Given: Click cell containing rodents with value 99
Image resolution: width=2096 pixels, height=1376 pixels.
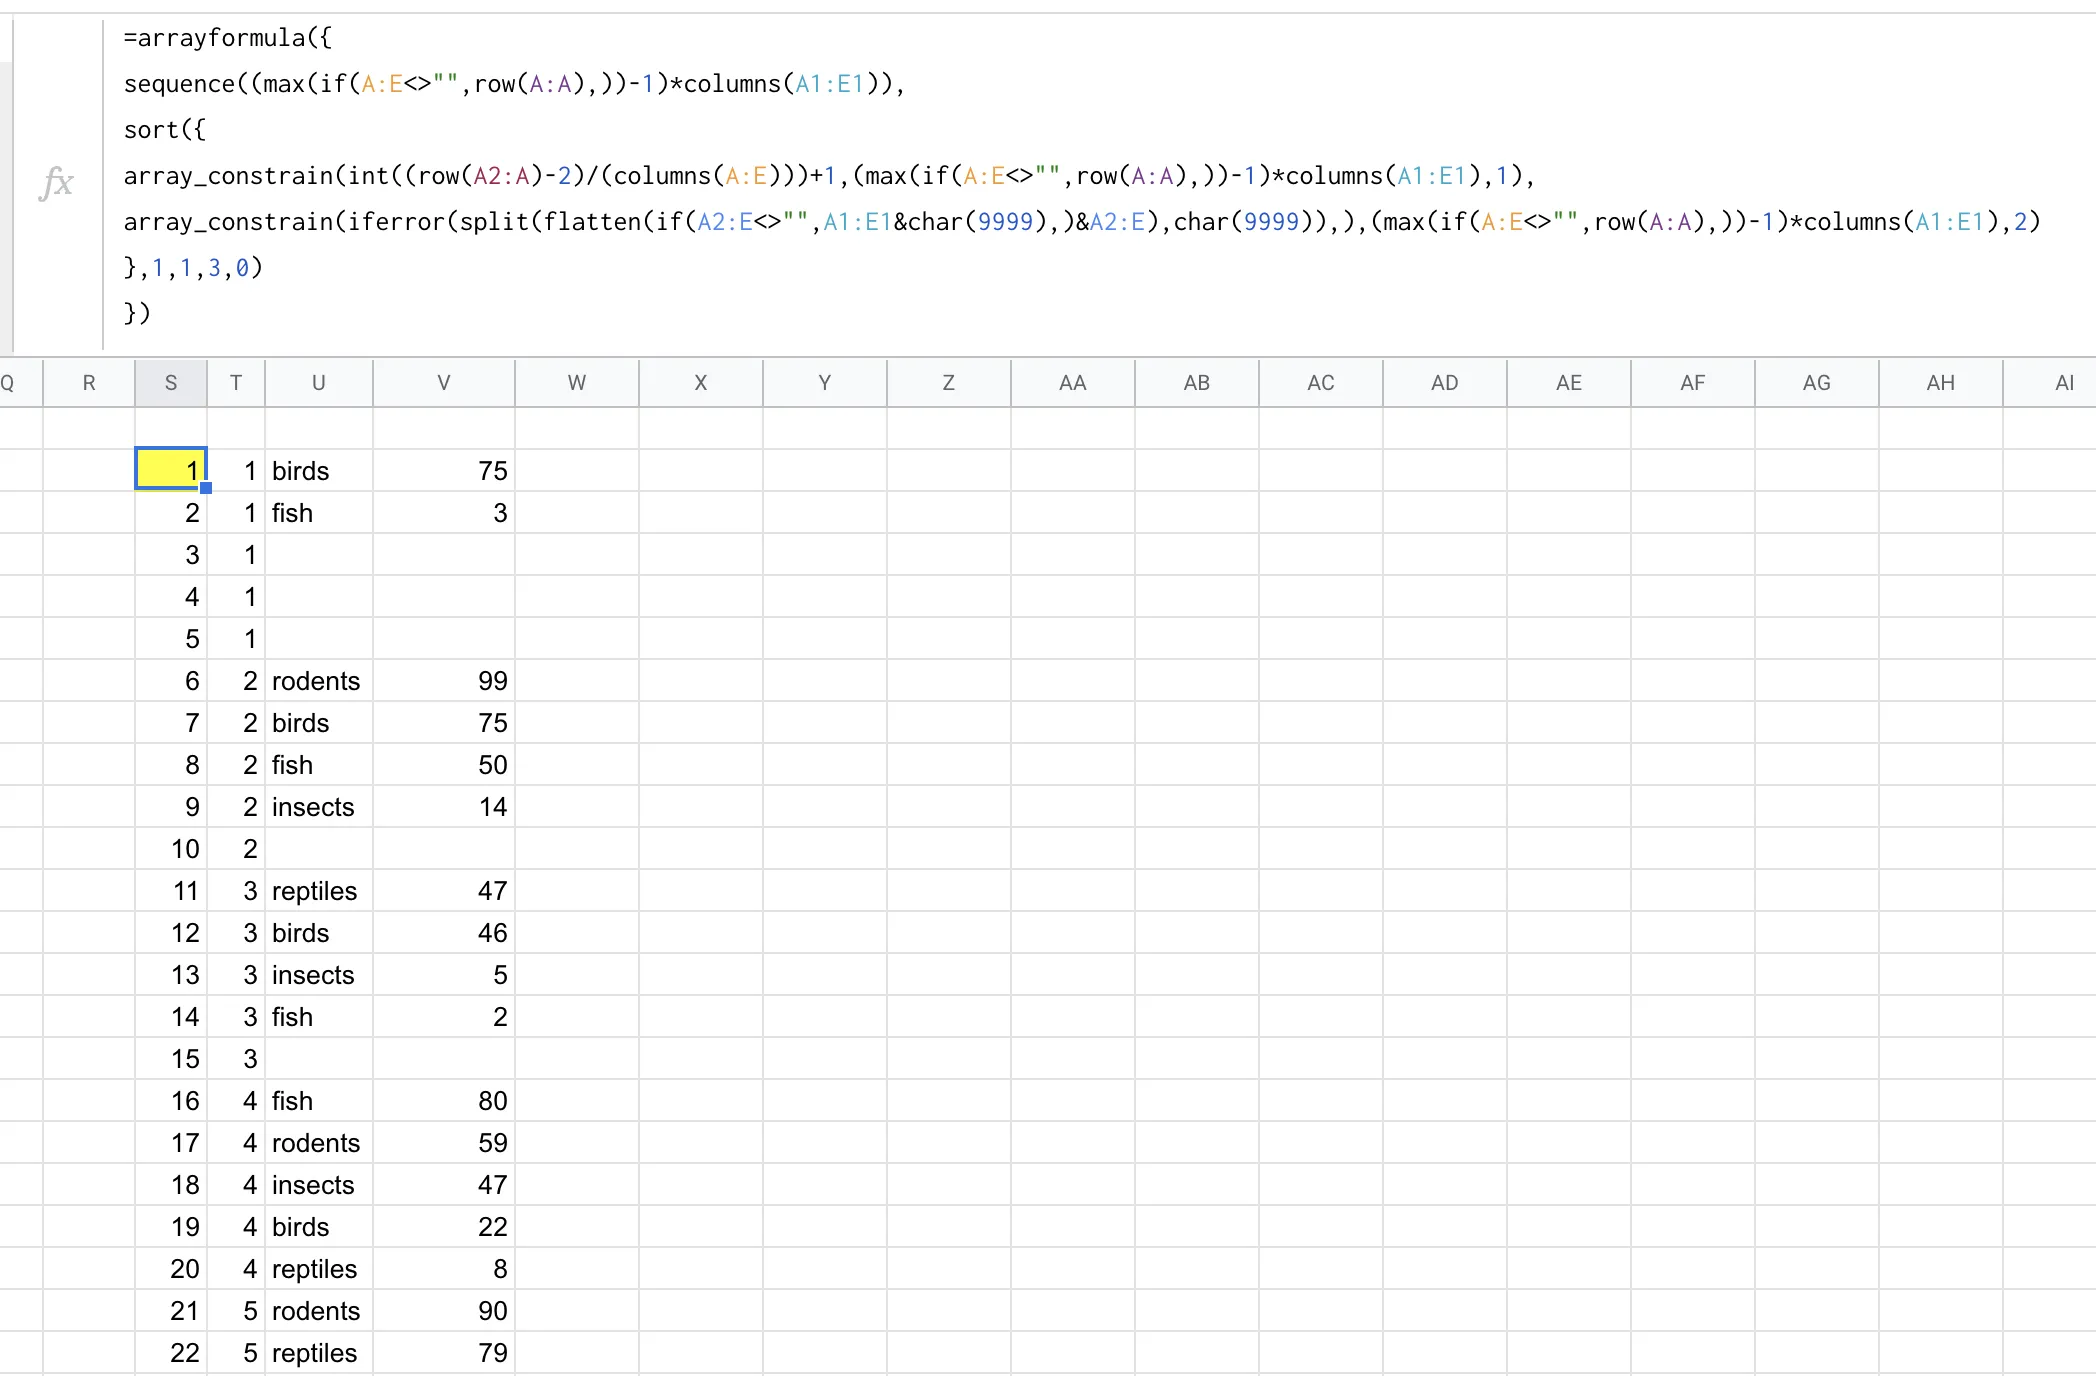Looking at the screenshot, I should (318, 681).
